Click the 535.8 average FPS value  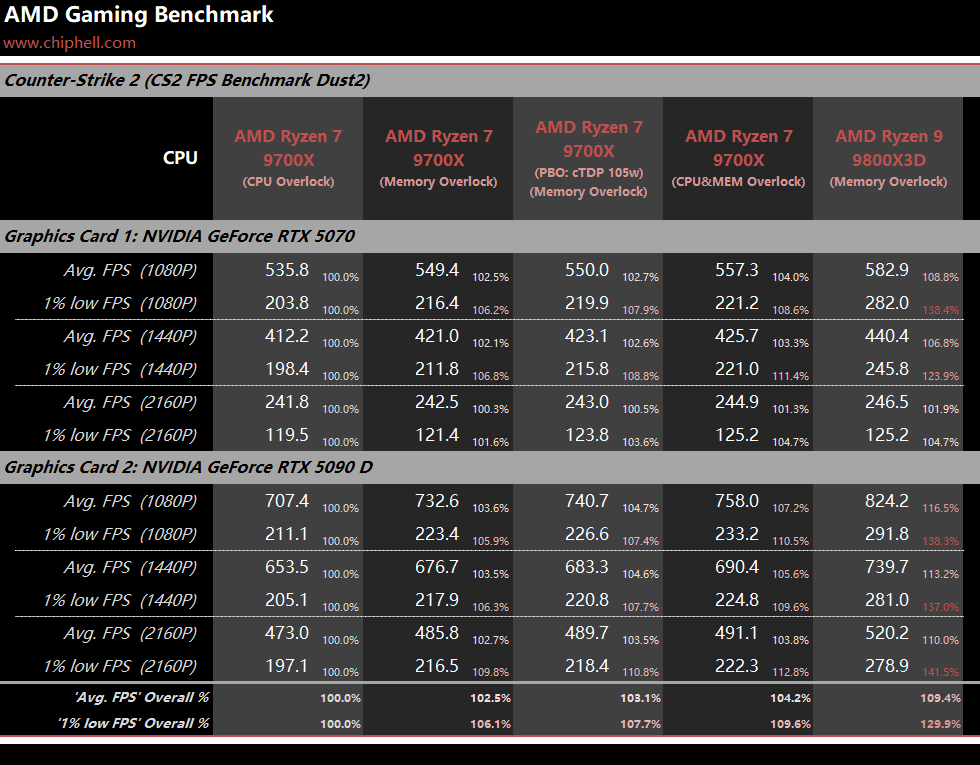click(287, 270)
